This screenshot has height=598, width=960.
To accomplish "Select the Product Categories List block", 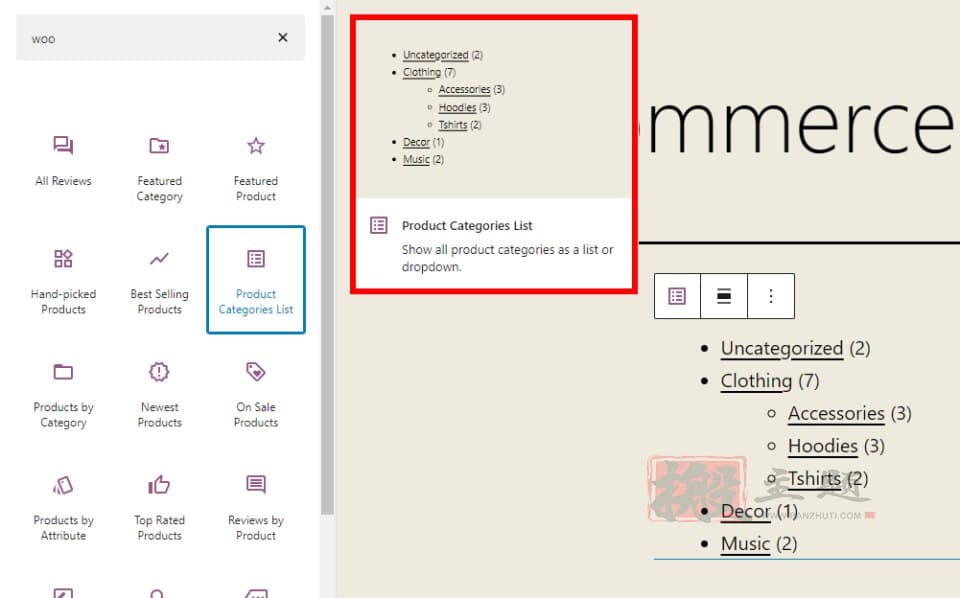I will click(x=256, y=280).
